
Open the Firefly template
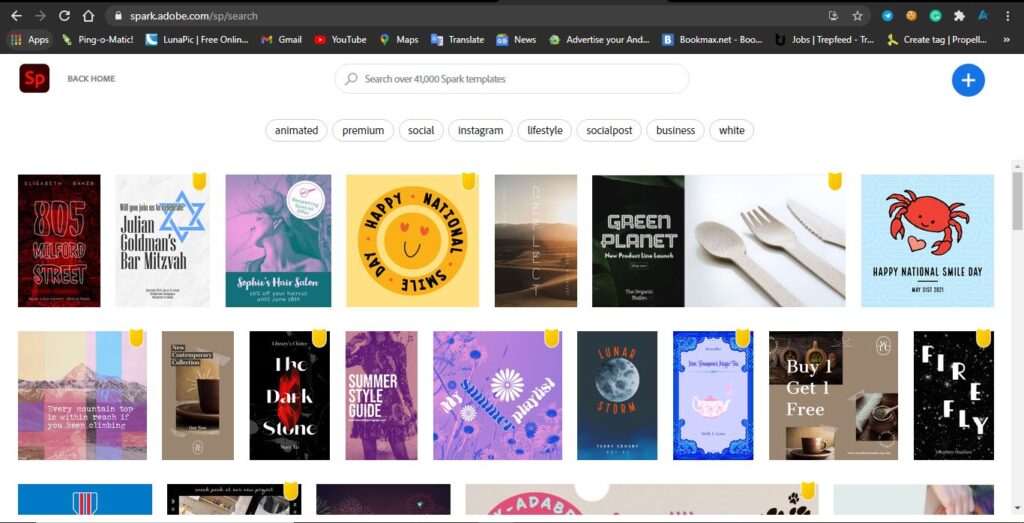[953, 396]
